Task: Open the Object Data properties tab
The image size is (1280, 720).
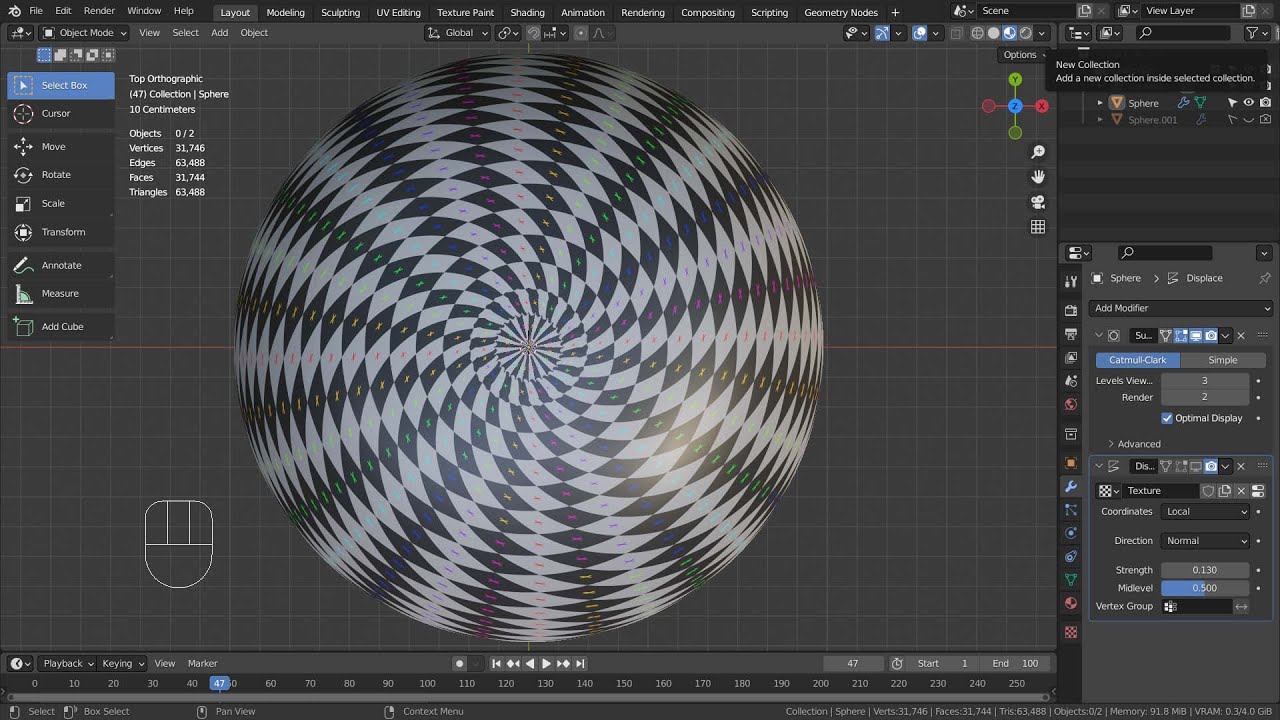Action: point(1071,580)
